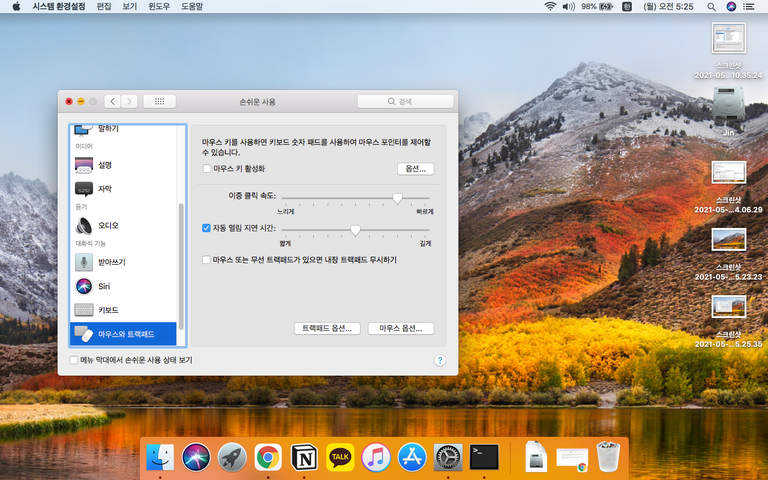Open 트랙패드 옵션... button
Screen dimensions: 768x480
pyautogui.click(x=327, y=328)
